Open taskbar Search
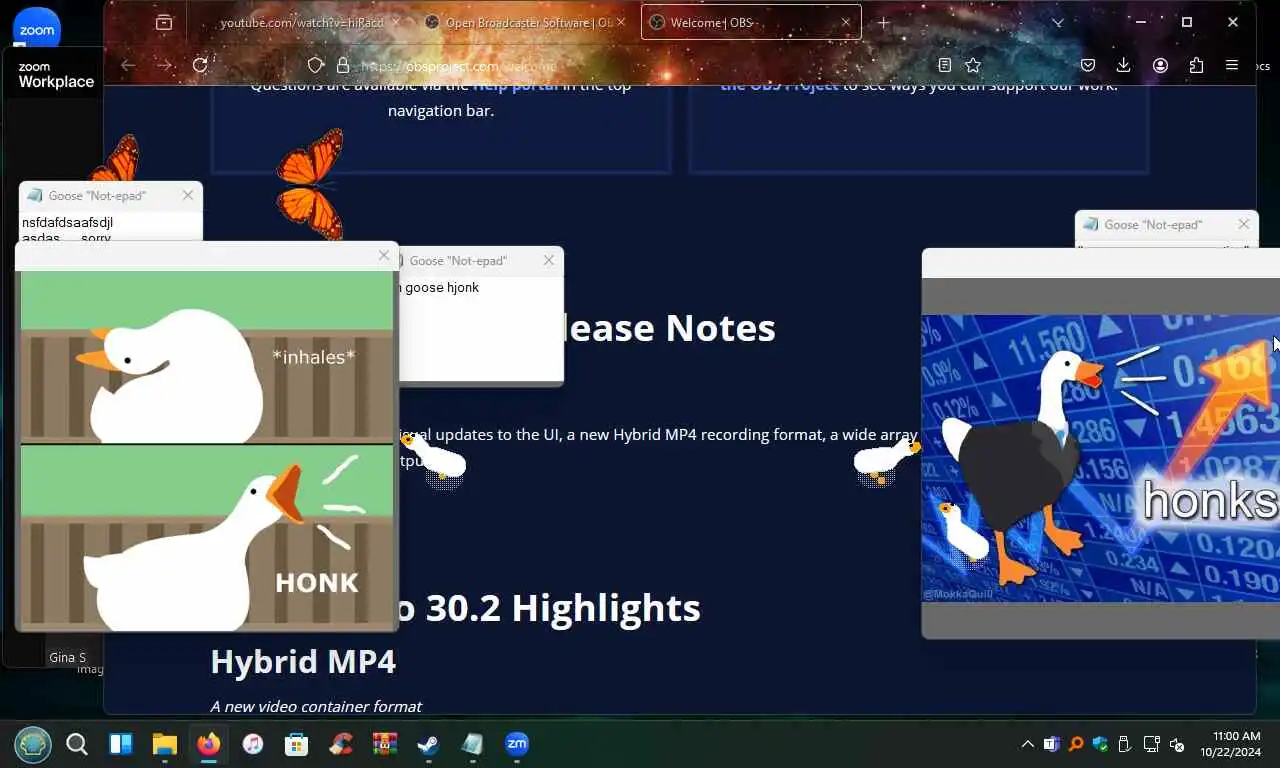The height and width of the screenshot is (768, 1280). pos(77,744)
